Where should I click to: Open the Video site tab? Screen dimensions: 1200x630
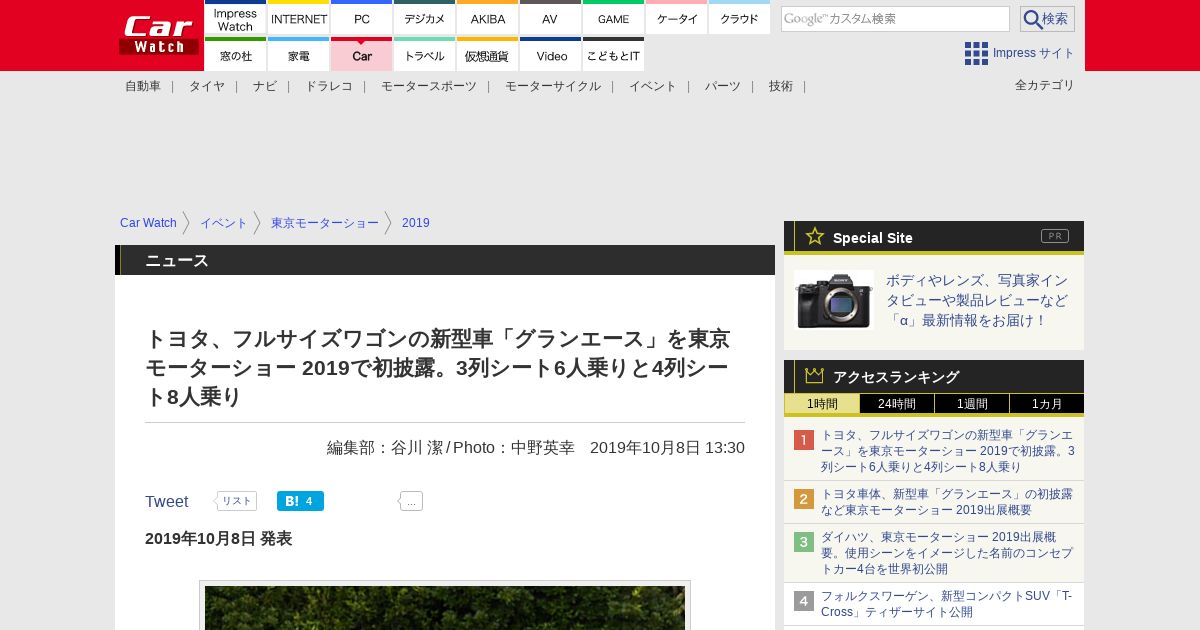tap(550, 56)
